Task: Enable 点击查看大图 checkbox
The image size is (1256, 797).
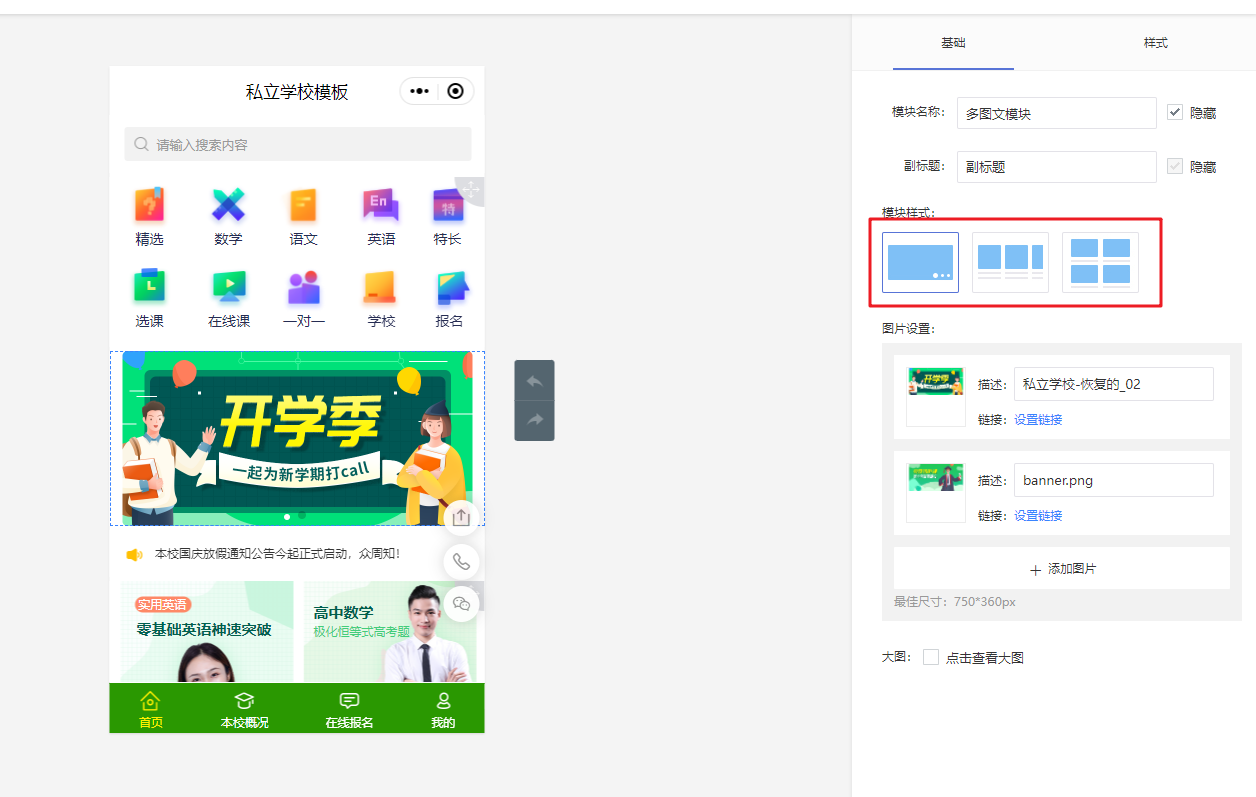Action: [931, 657]
